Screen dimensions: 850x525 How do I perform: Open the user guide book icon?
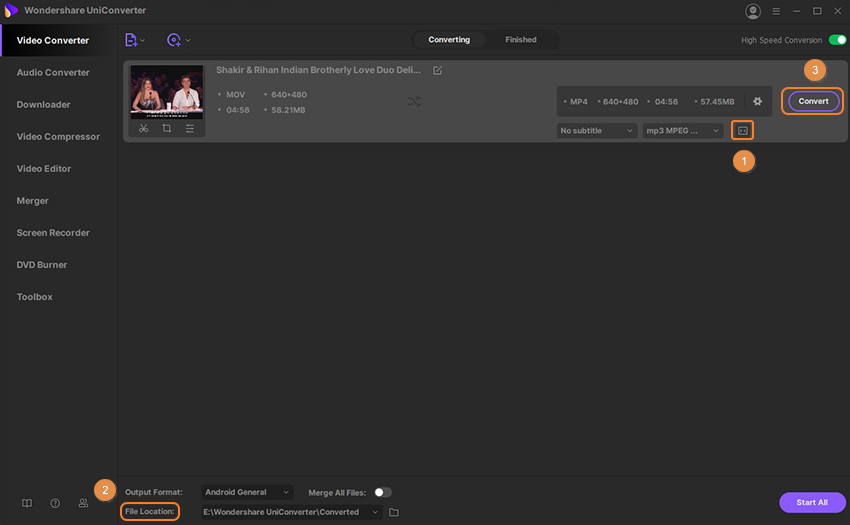tap(27, 503)
